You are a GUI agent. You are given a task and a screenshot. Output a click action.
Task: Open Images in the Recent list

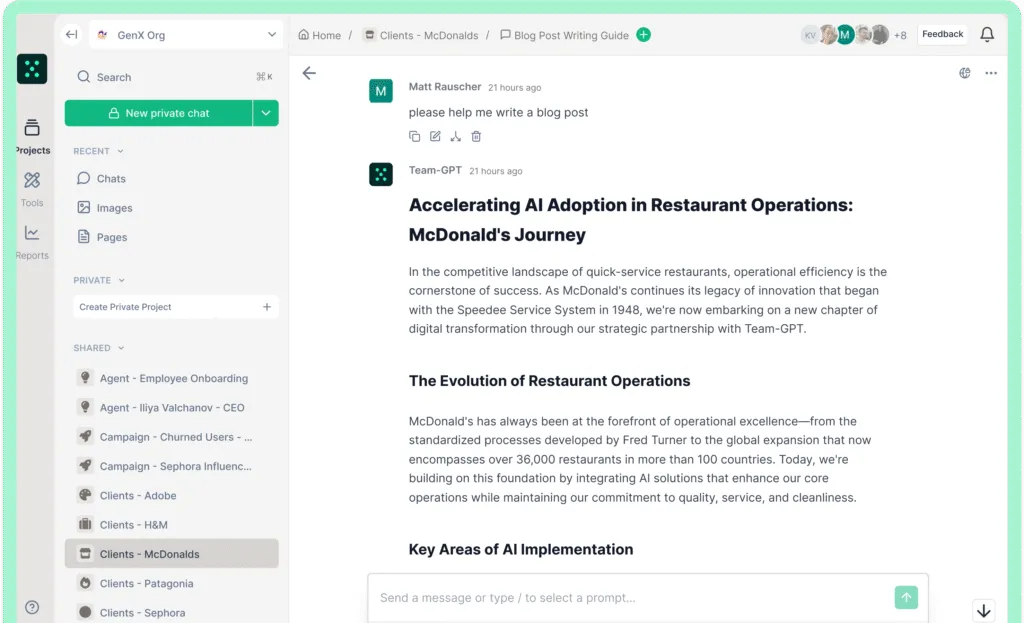pos(105,208)
